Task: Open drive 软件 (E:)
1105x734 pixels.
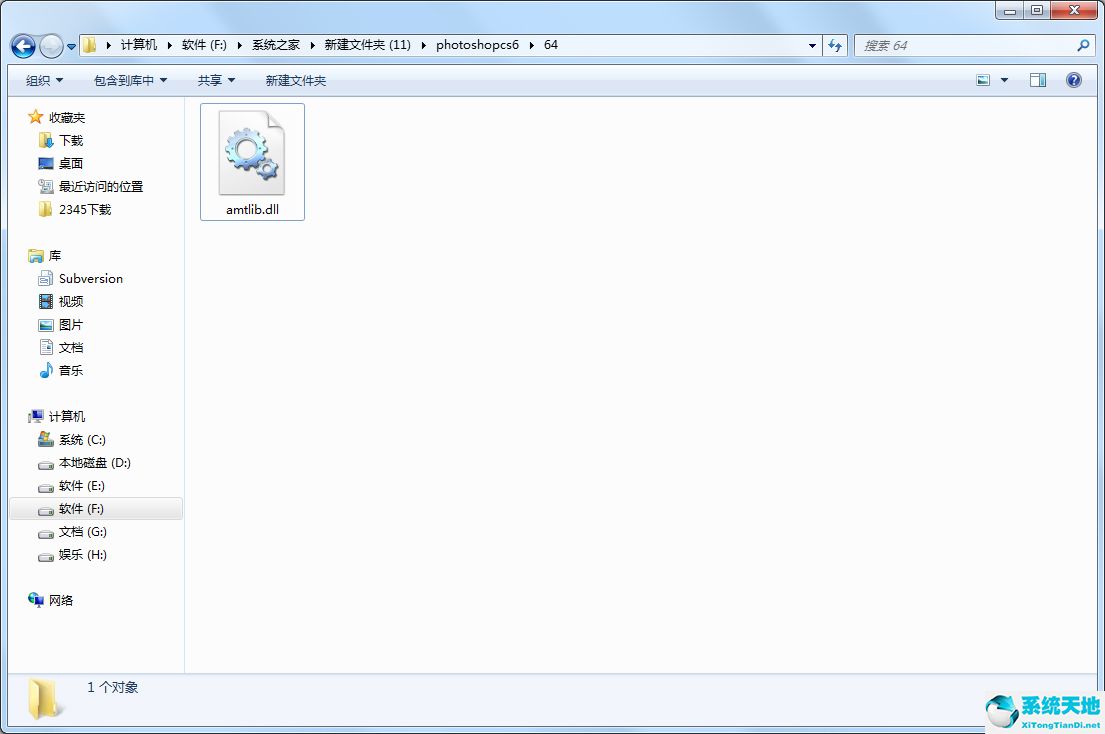Action: (82, 485)
